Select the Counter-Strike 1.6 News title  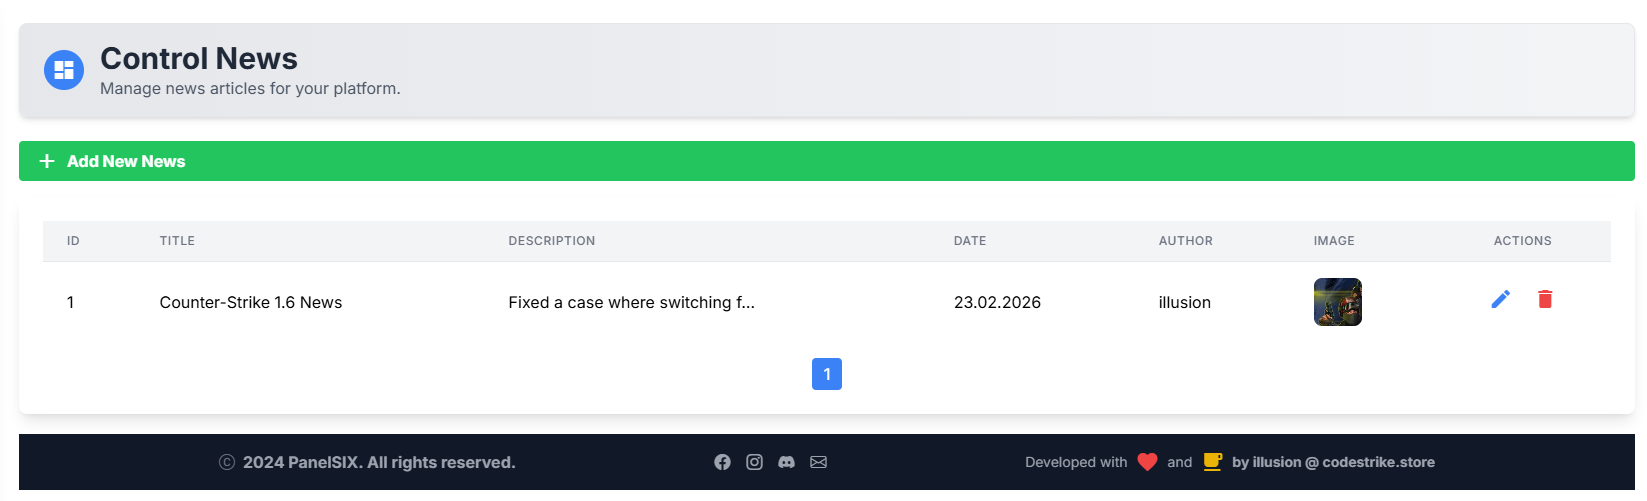point(250,303)
